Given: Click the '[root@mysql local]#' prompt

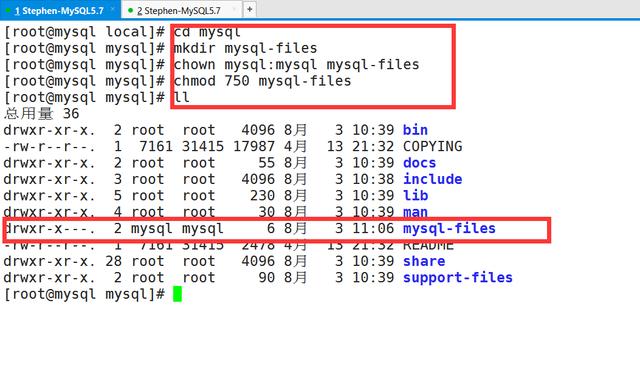Looking at the screenshot, I should (84, 32).
